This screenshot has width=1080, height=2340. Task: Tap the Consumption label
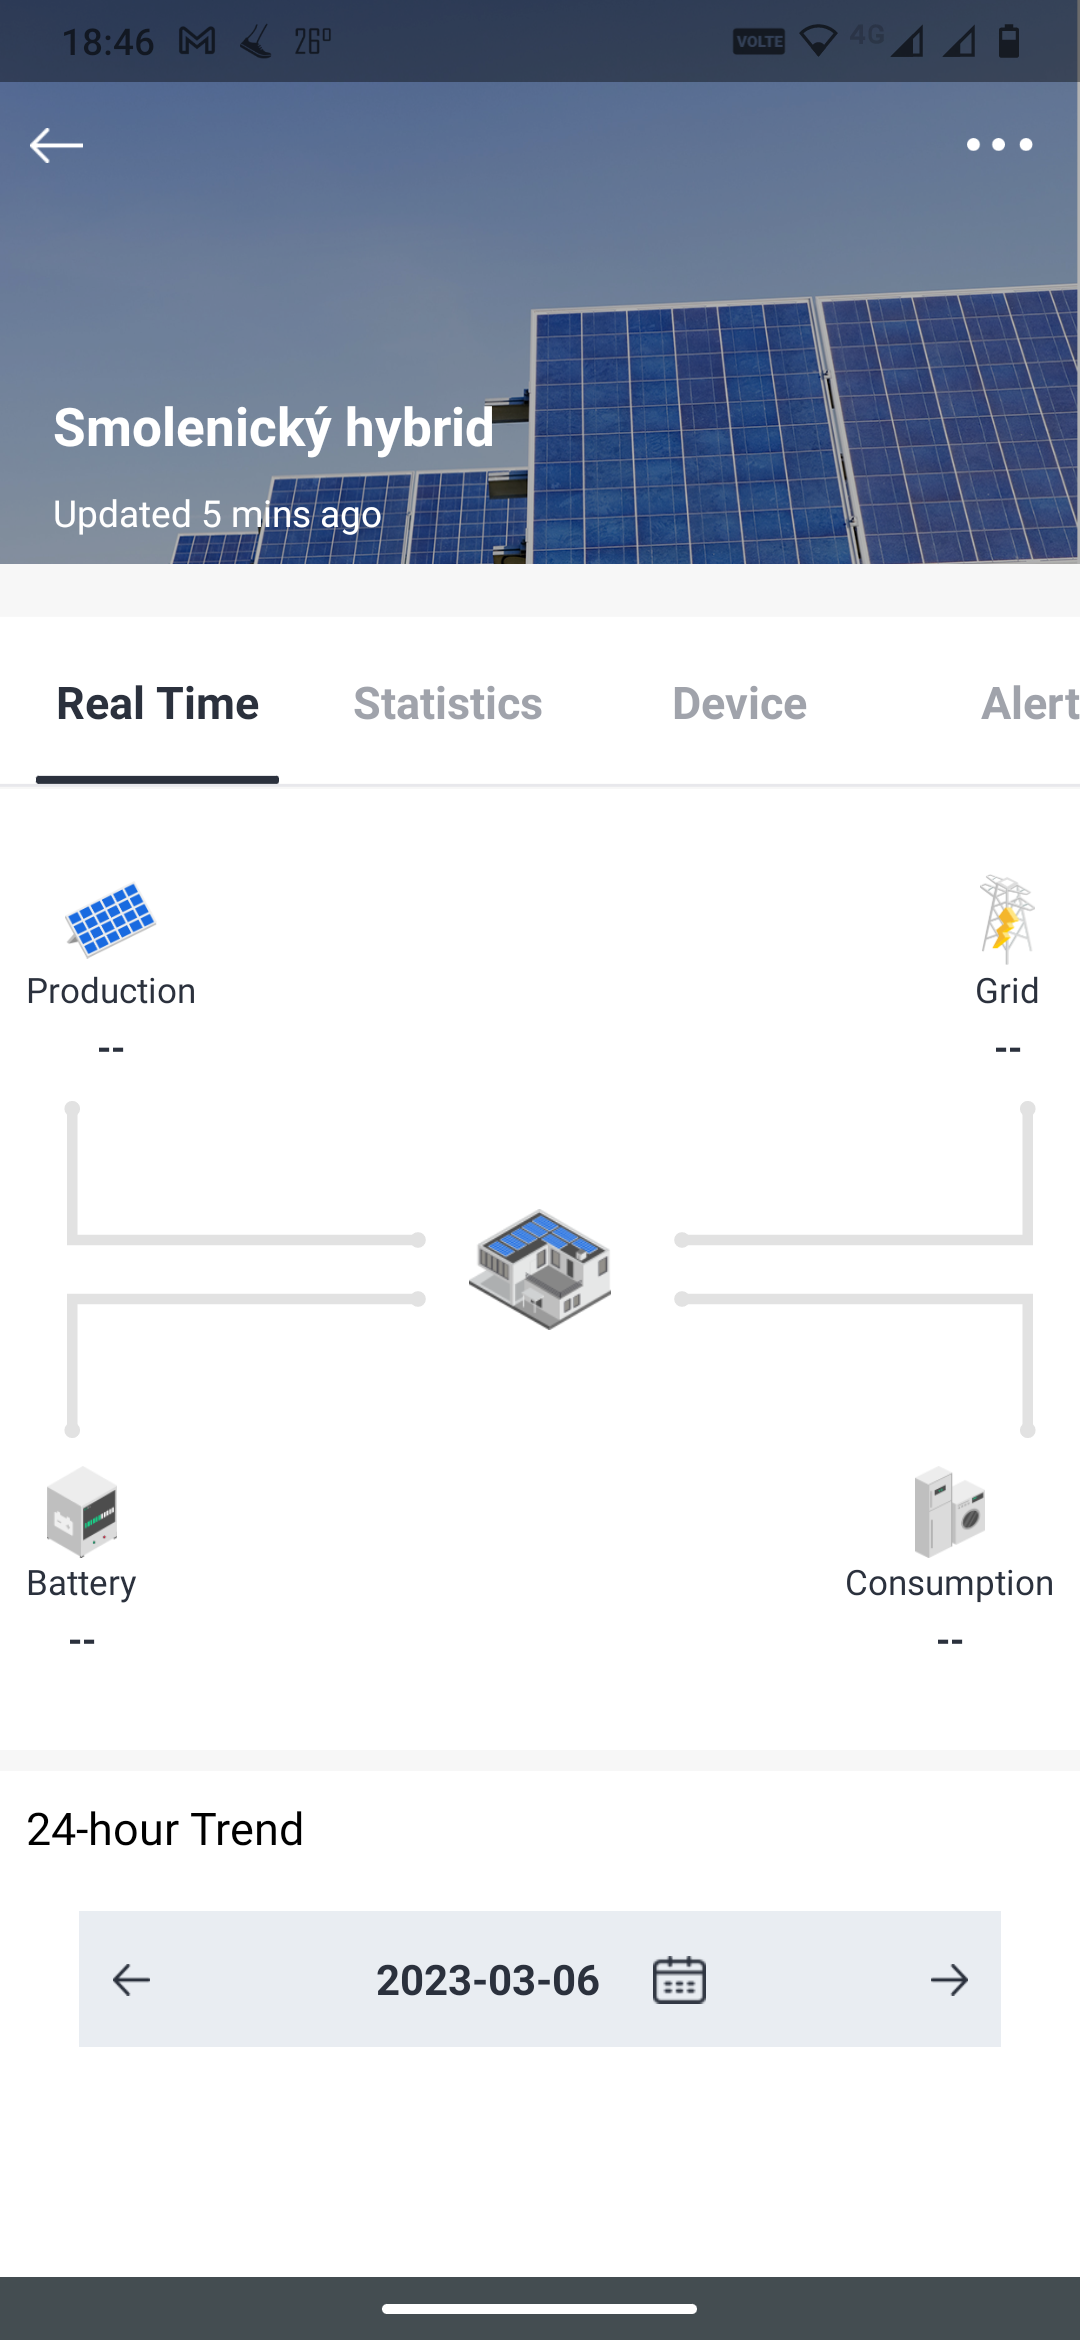[949, 1583]
